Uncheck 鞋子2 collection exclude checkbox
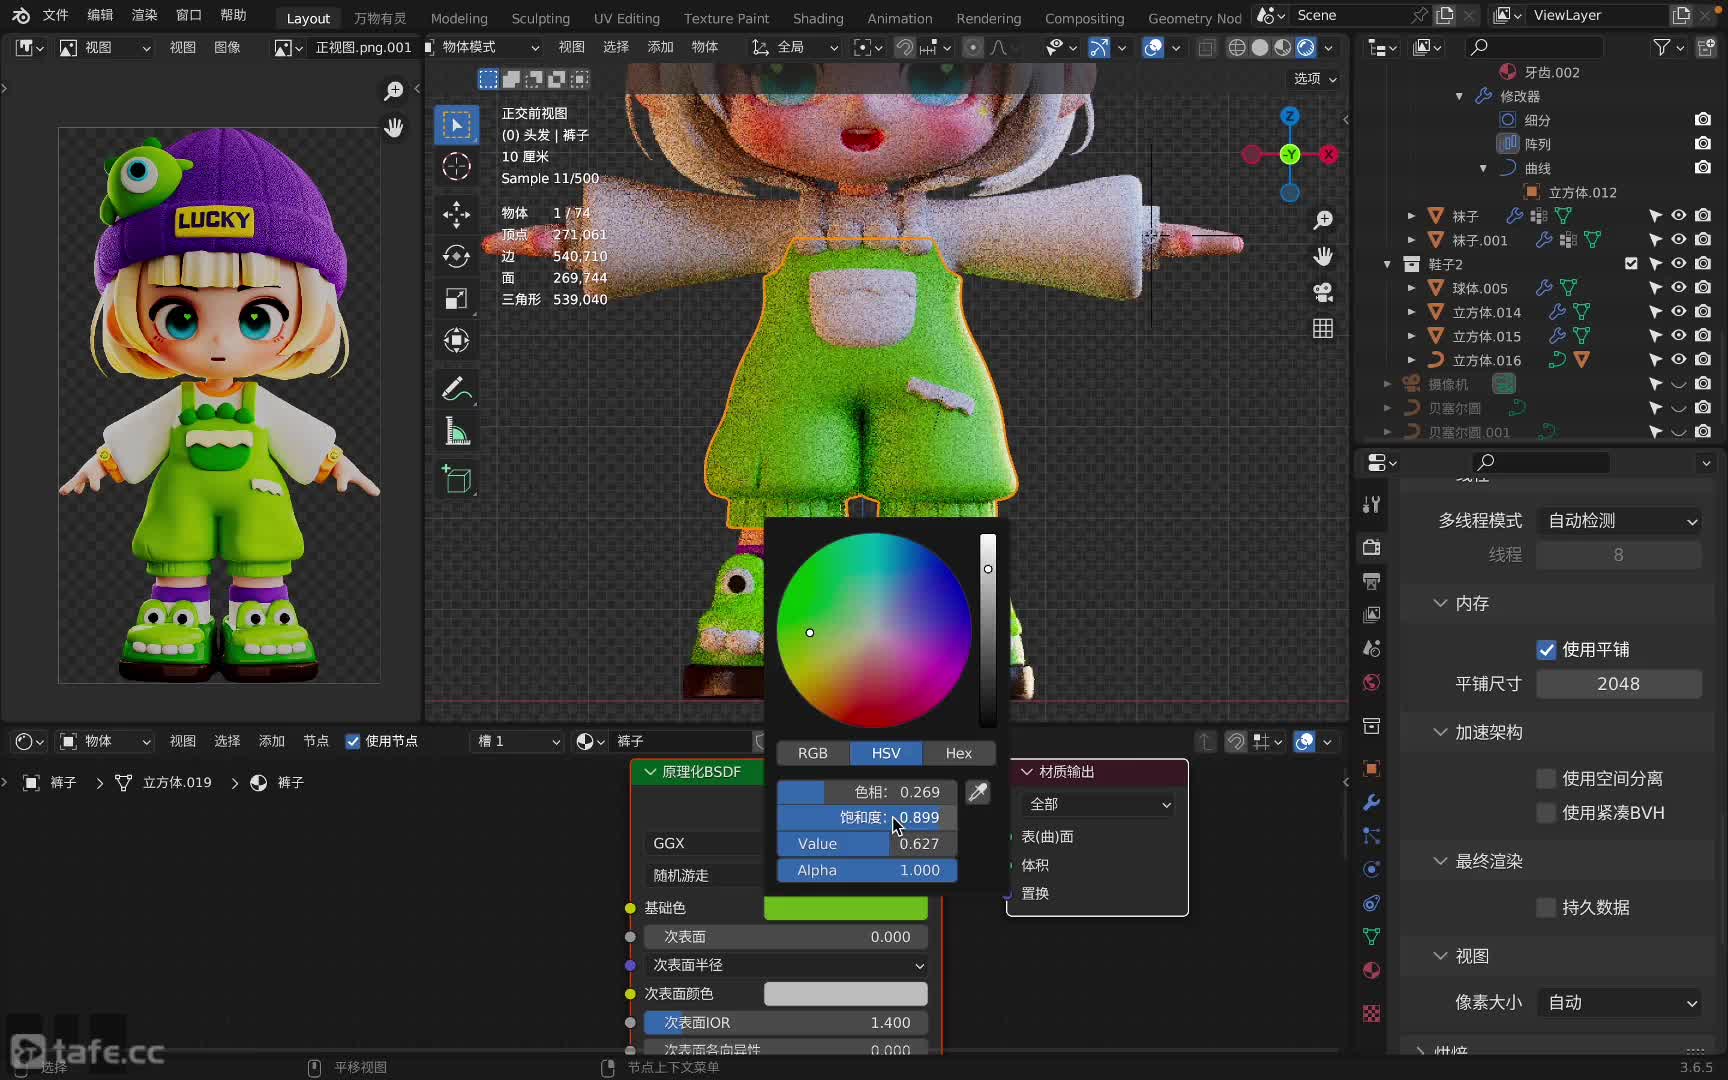The width and height of the screenshot is (1728, 1080). [1631, 264]
